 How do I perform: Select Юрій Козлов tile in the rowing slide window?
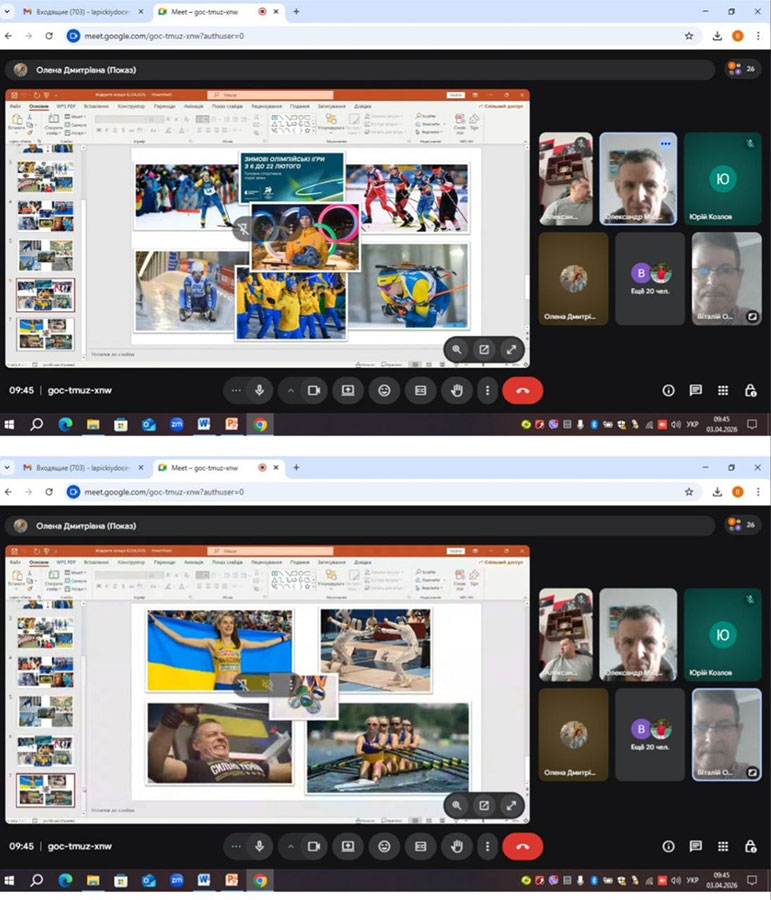point(723,634)
